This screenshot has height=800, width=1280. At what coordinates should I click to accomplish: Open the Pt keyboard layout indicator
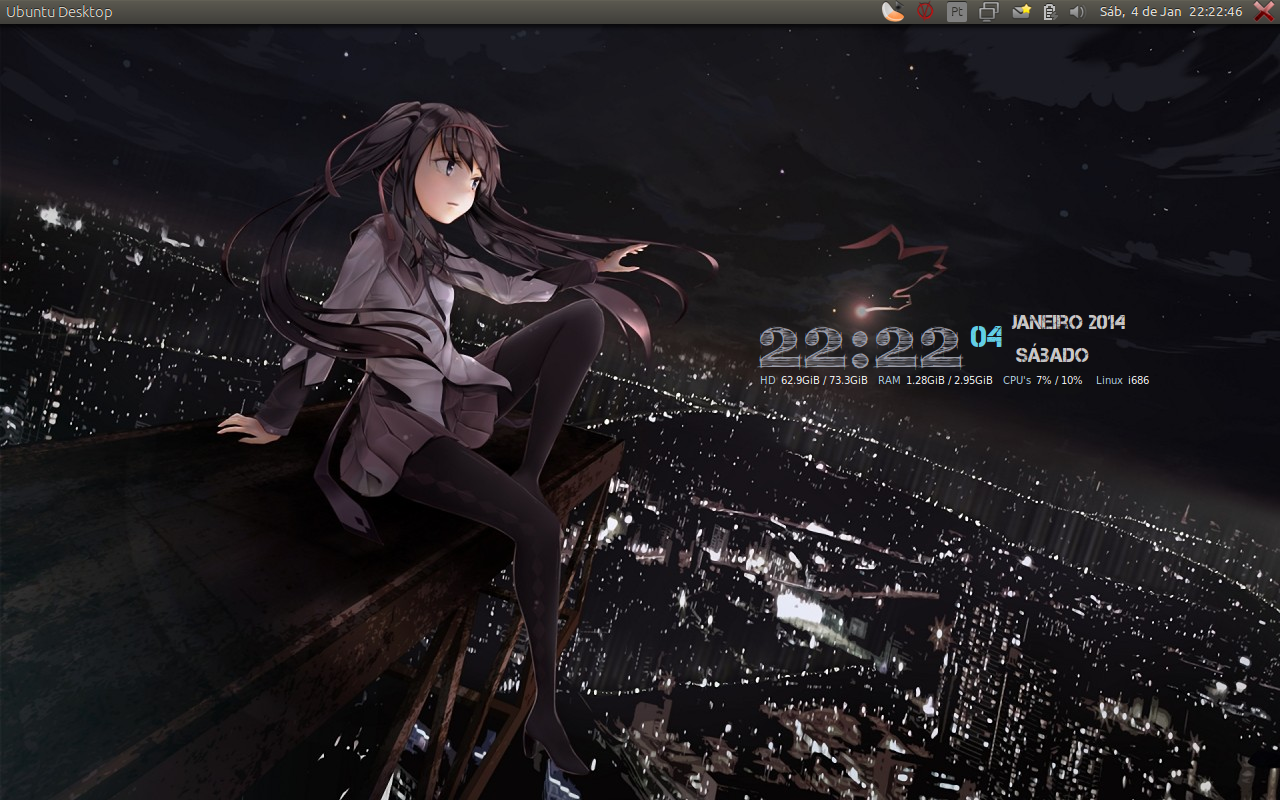pyautogui.click(x=957, y=12)
